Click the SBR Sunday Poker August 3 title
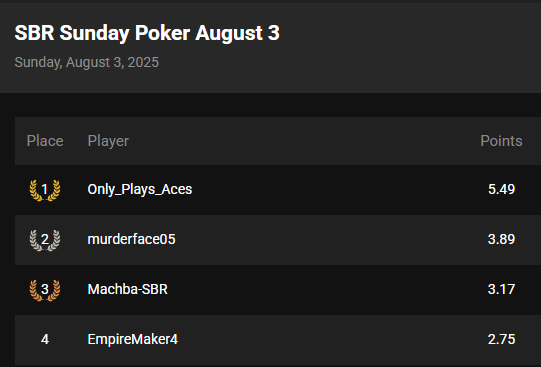The width and height of the screenshot is (541, 367). 147,33
